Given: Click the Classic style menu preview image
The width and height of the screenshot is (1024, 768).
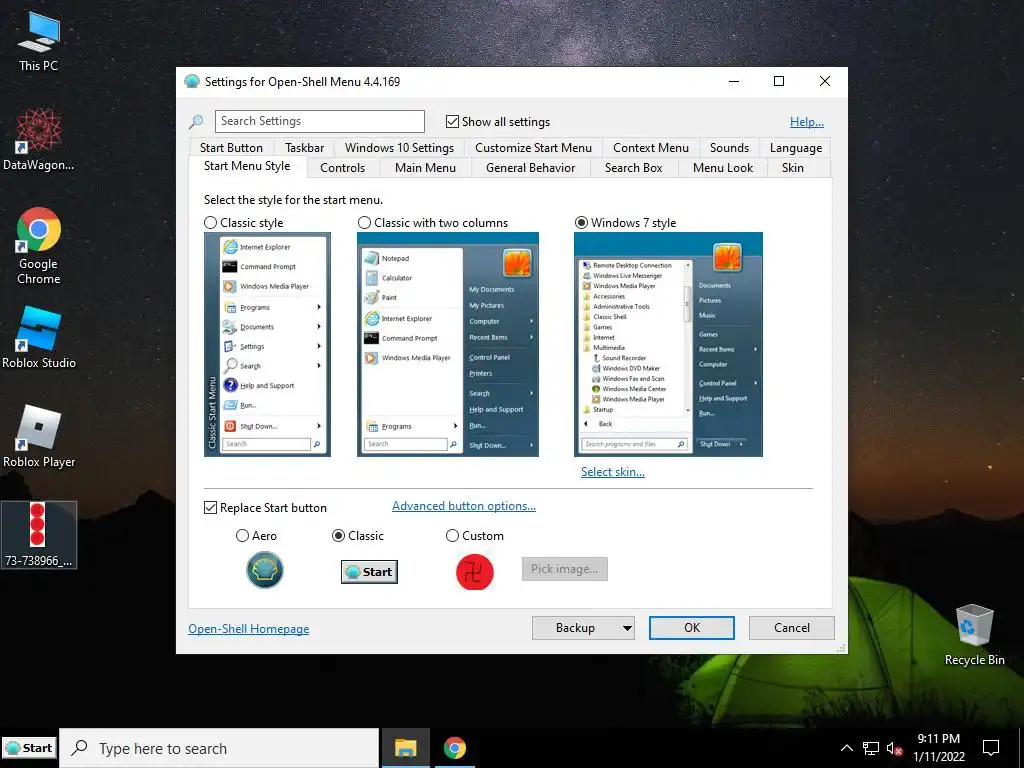Looking at the screenshot, I should point(267,344).
